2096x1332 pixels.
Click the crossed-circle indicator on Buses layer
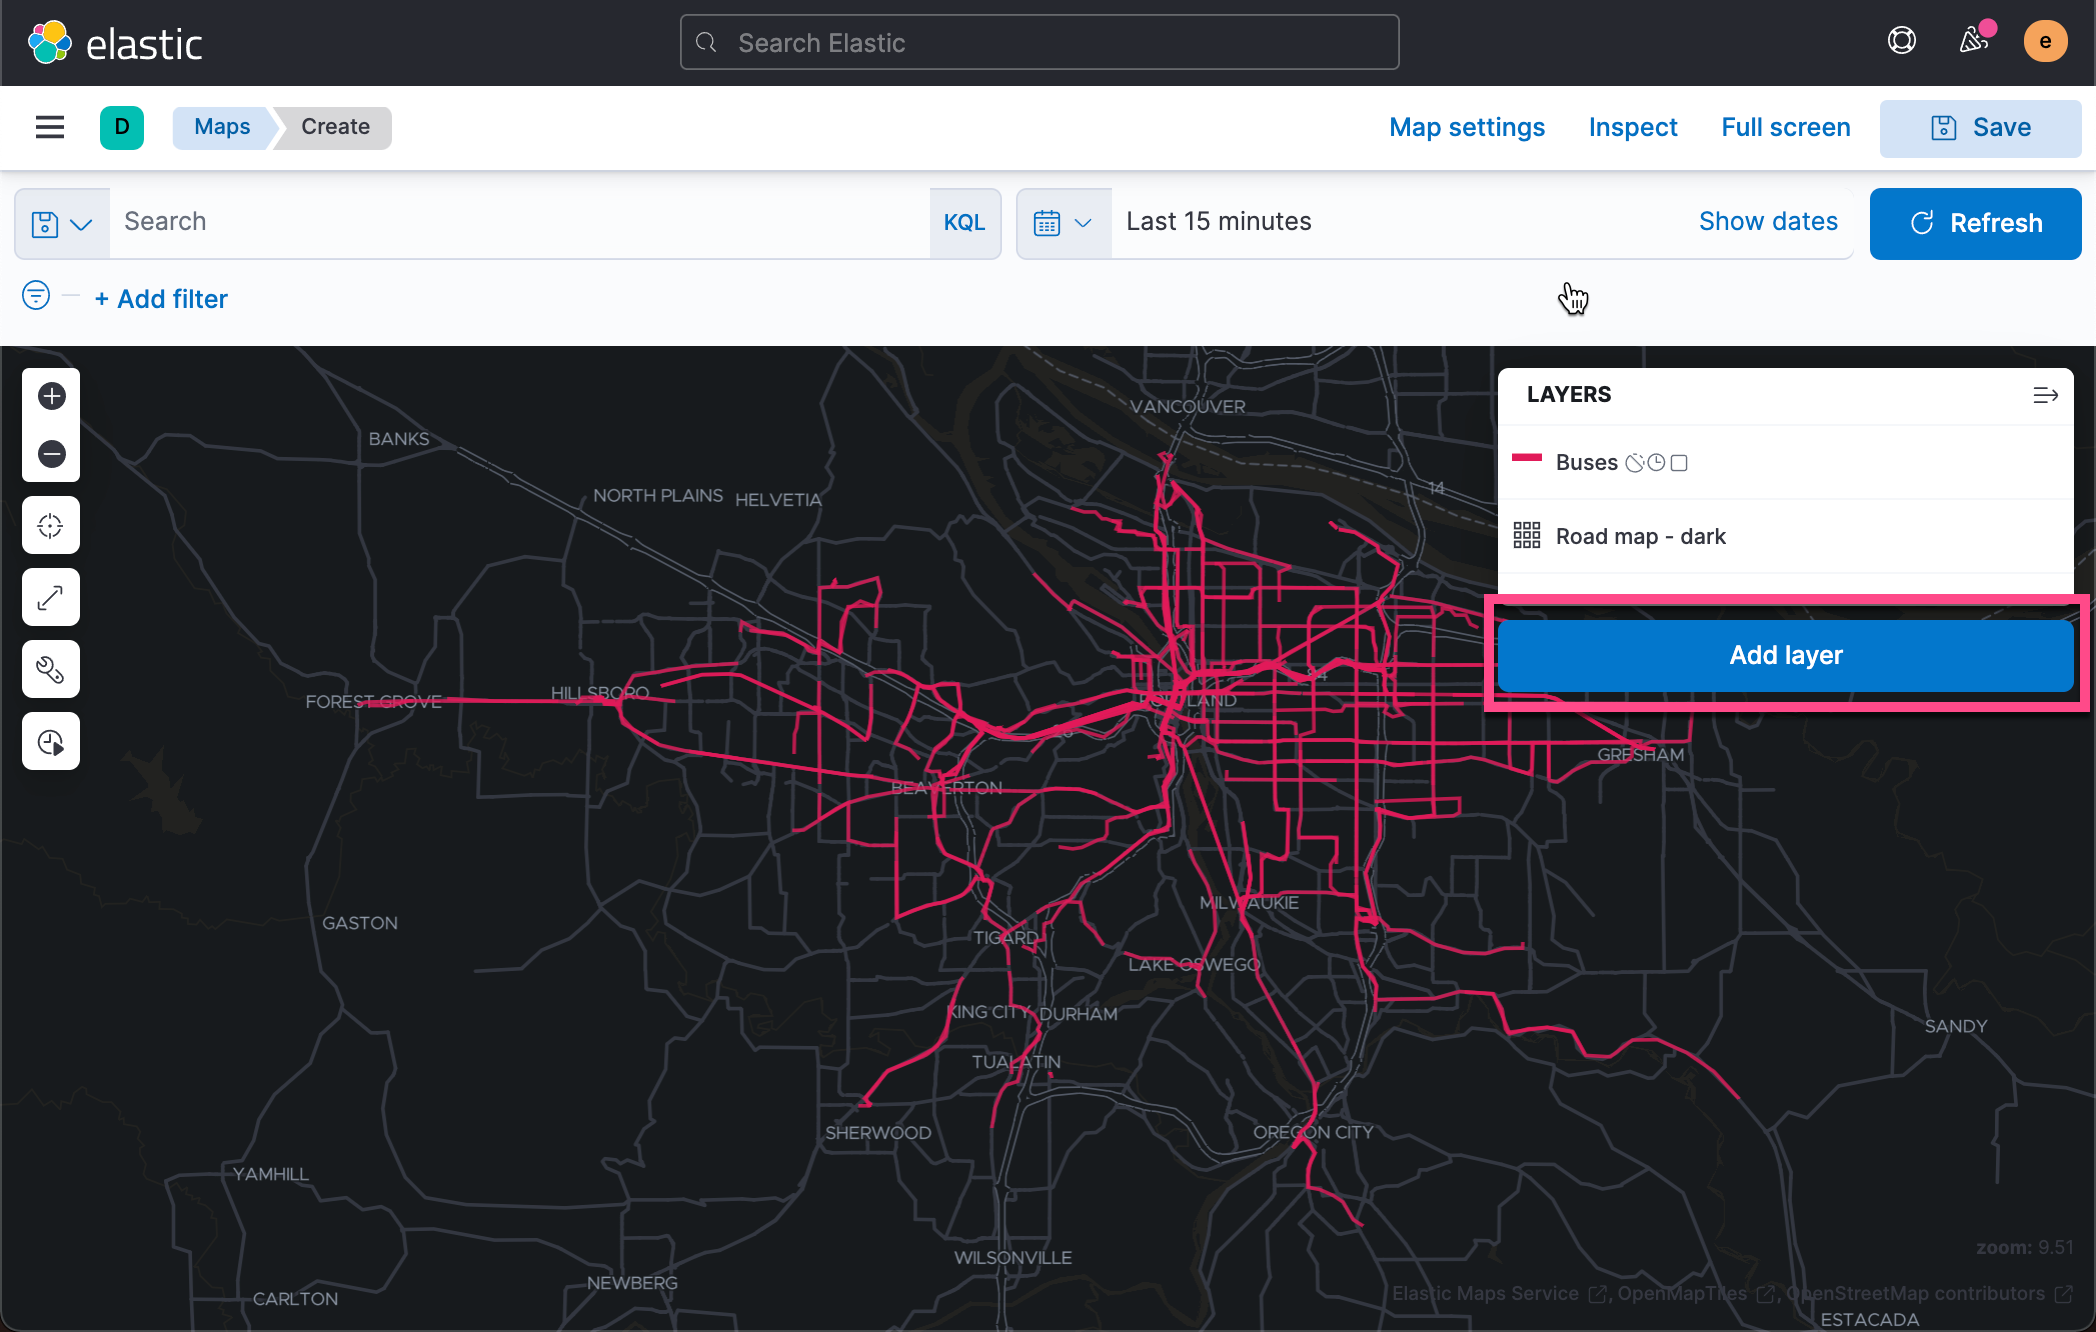[x=1635, y=462]
